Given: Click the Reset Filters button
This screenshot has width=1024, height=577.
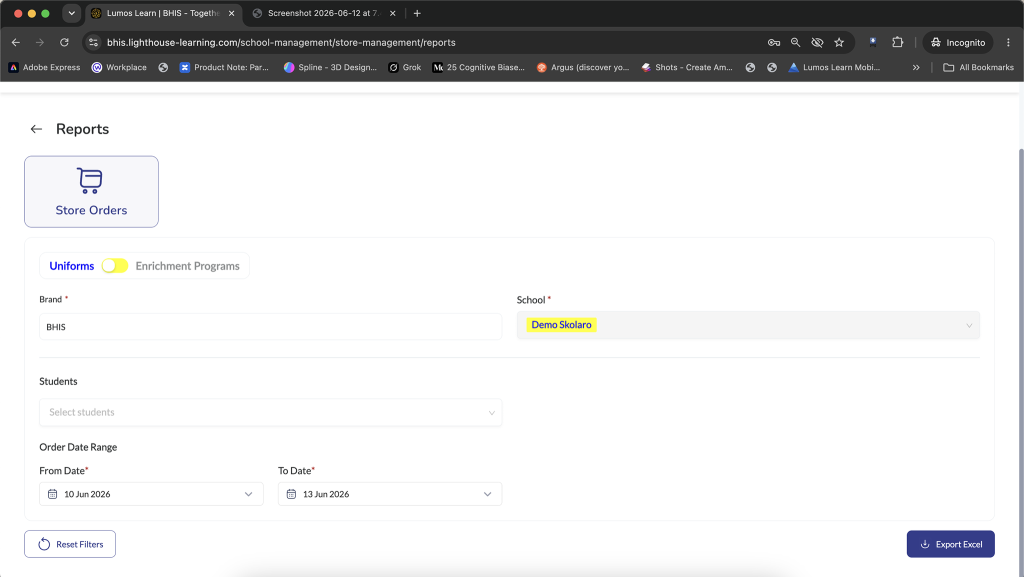Looking at the screenshot, I should [x=70, y=544].
